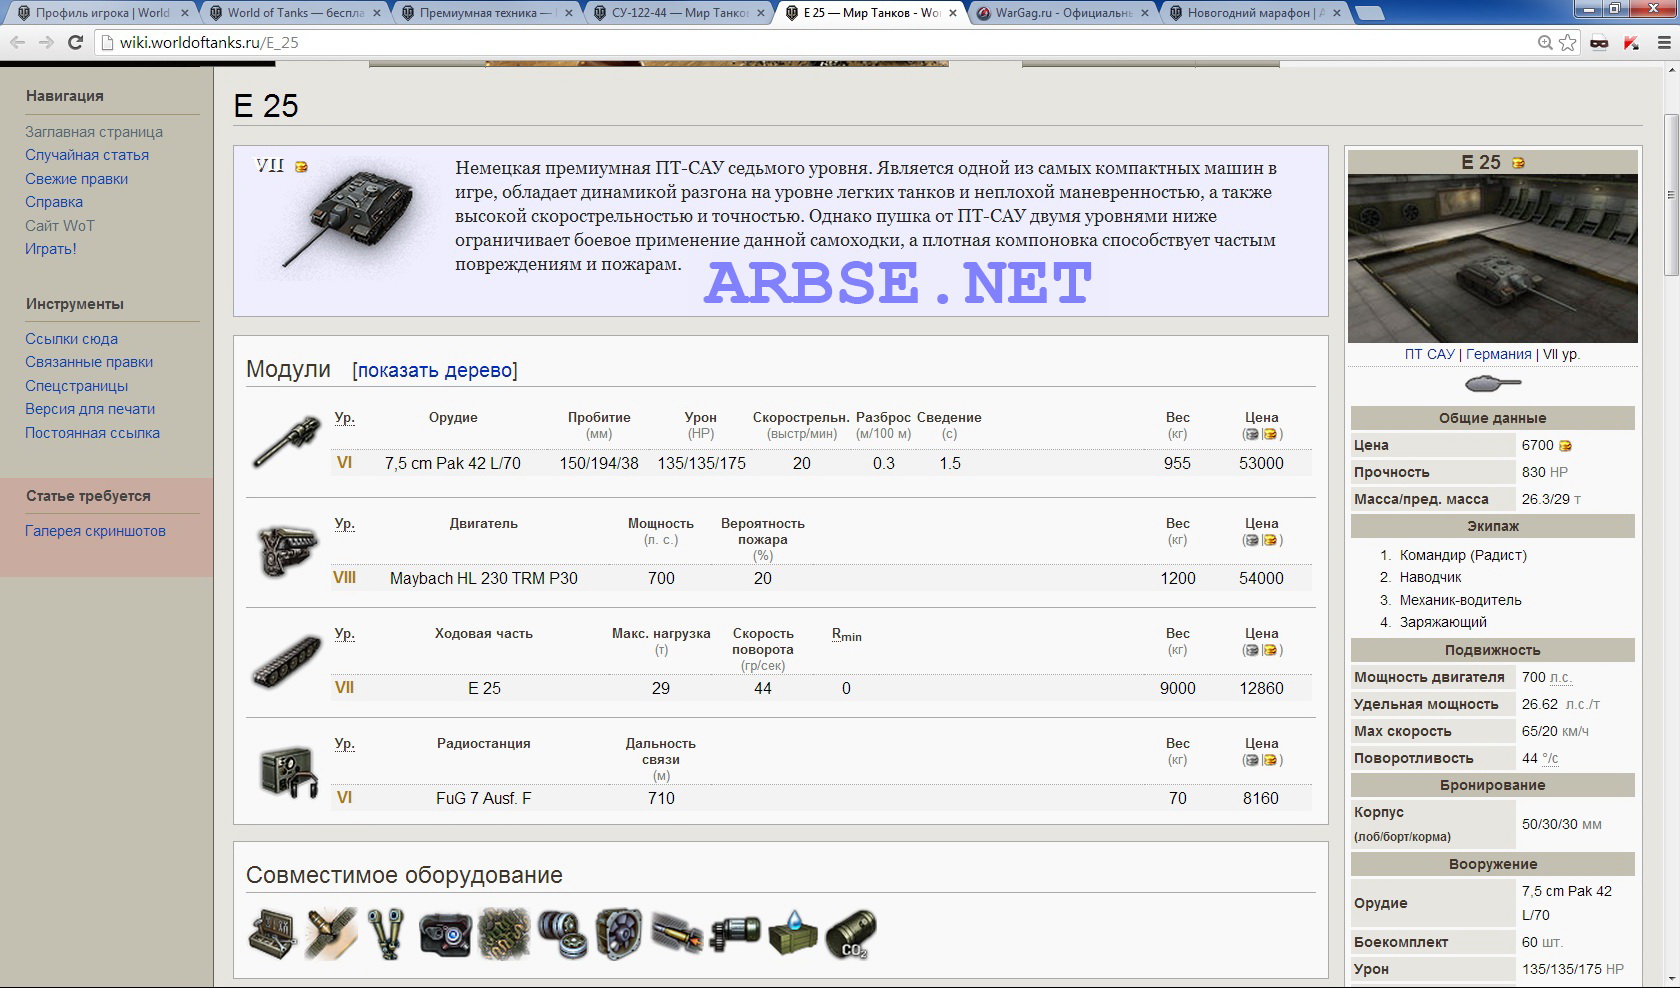1680x988 pixels.
Task: Click the Toolbox equipment icon
Action: (x=272, y=934)
